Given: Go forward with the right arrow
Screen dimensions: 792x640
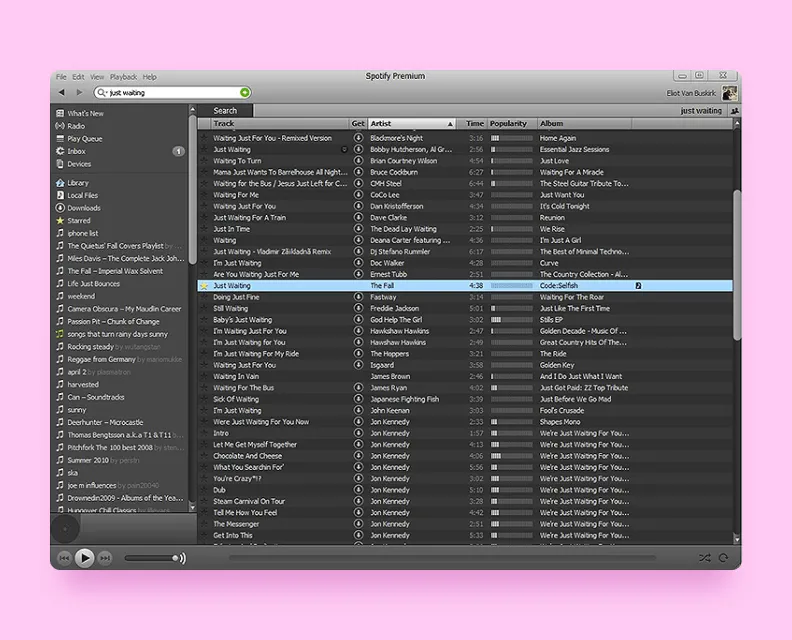Looking at the screenshot, I should (x=79, y=92).
